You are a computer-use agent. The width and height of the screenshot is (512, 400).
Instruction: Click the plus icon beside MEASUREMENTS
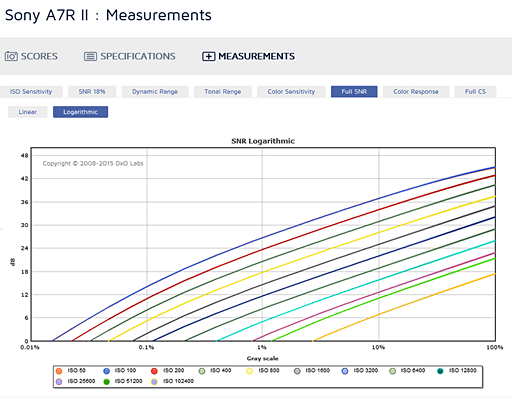click(208, 56)
